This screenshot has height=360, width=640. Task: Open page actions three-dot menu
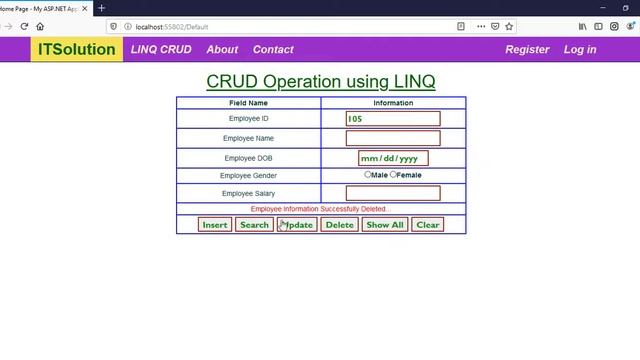tap(481, 27)
